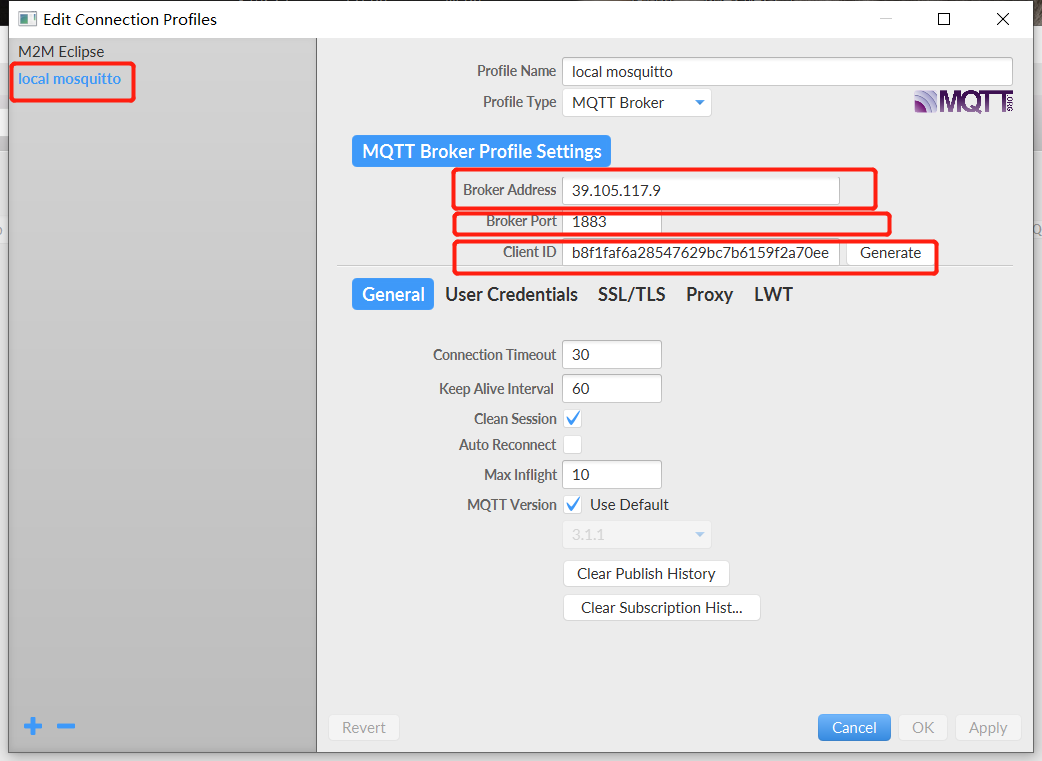Open the Profile Type dropdown
The height and width of the screenshot is (761, 1042).
tap(637, 103)
